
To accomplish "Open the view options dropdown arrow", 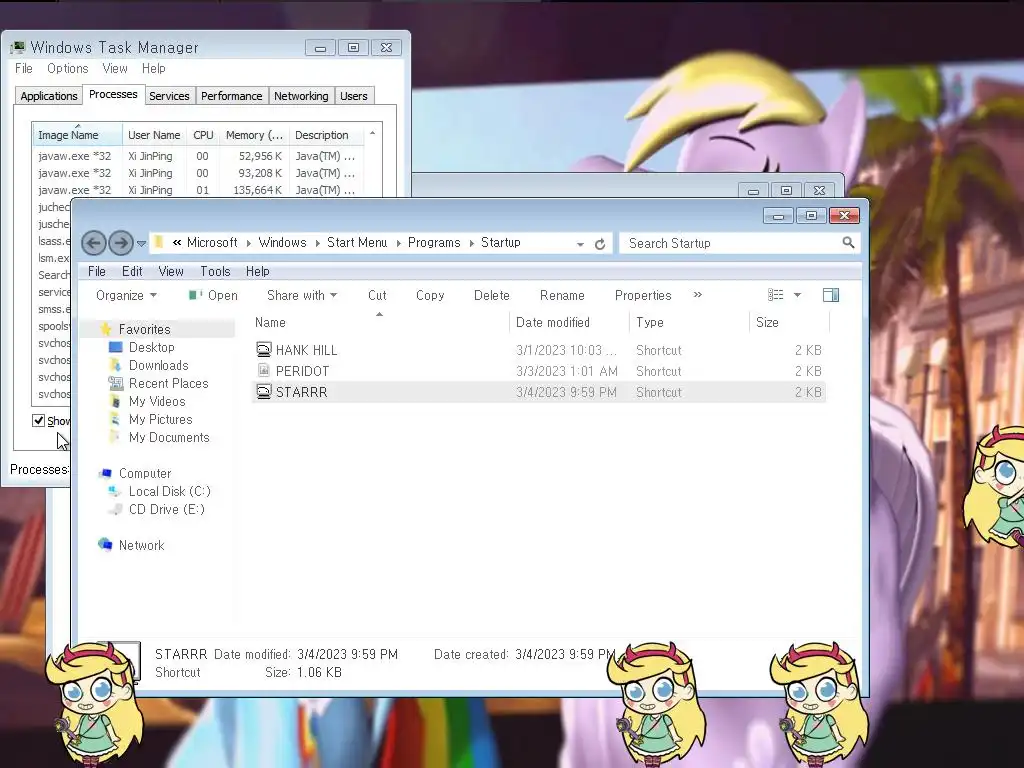I will pos(797,295).
